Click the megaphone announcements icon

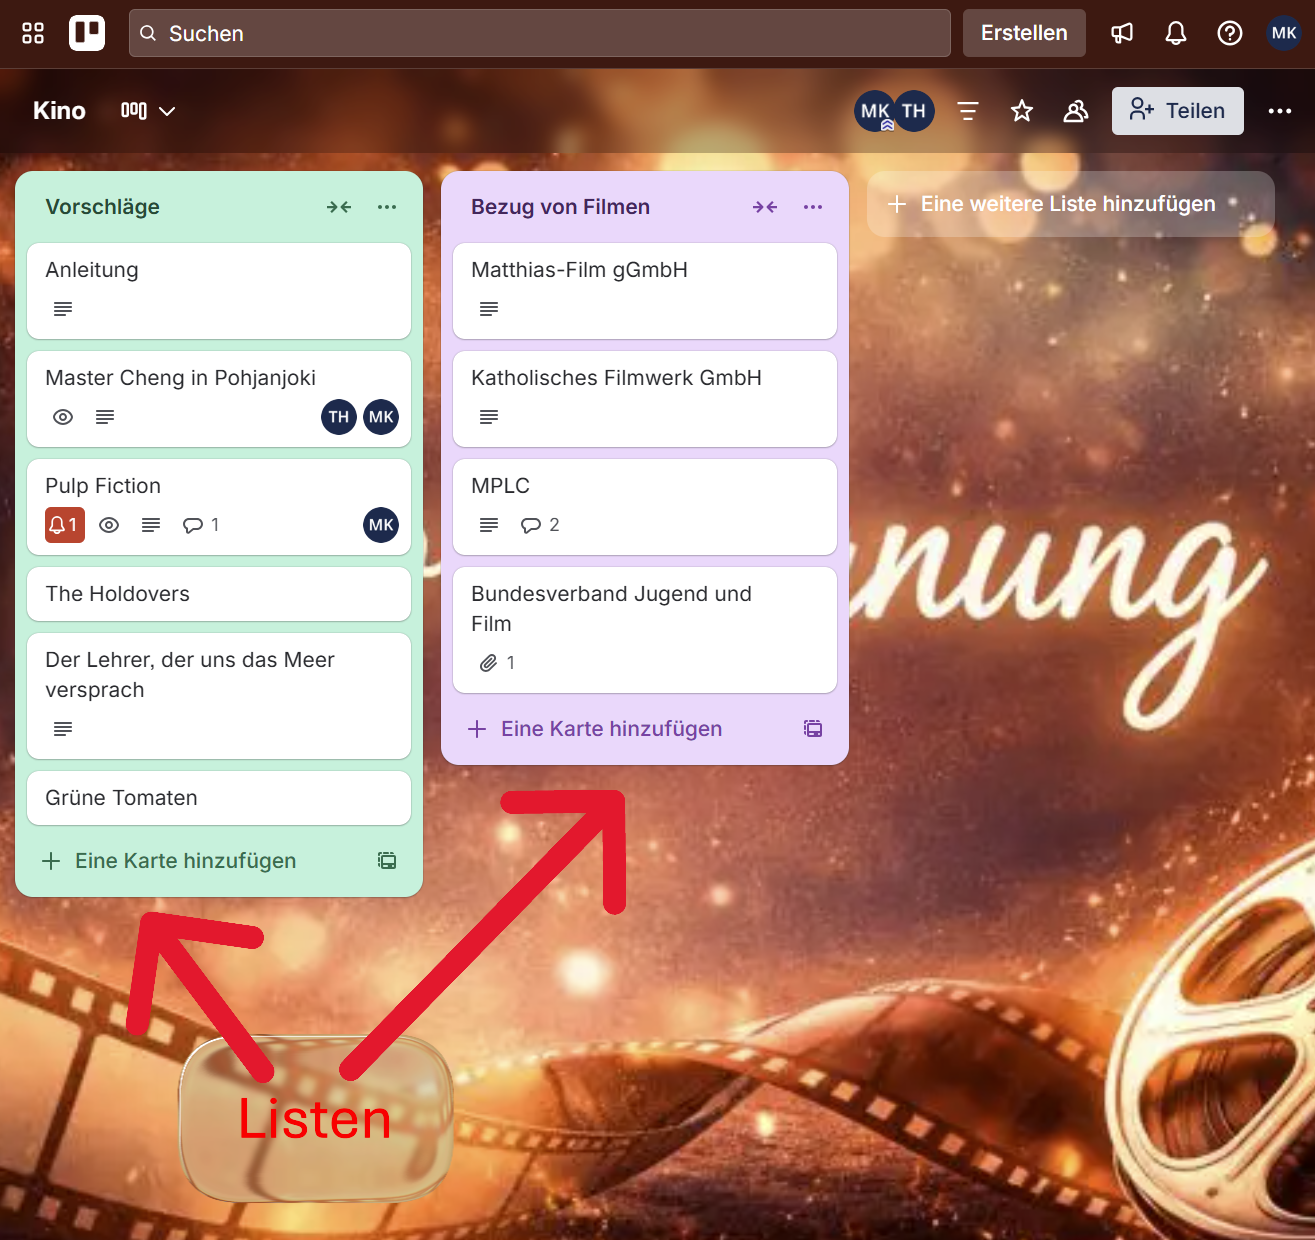tap(1122, 33)
